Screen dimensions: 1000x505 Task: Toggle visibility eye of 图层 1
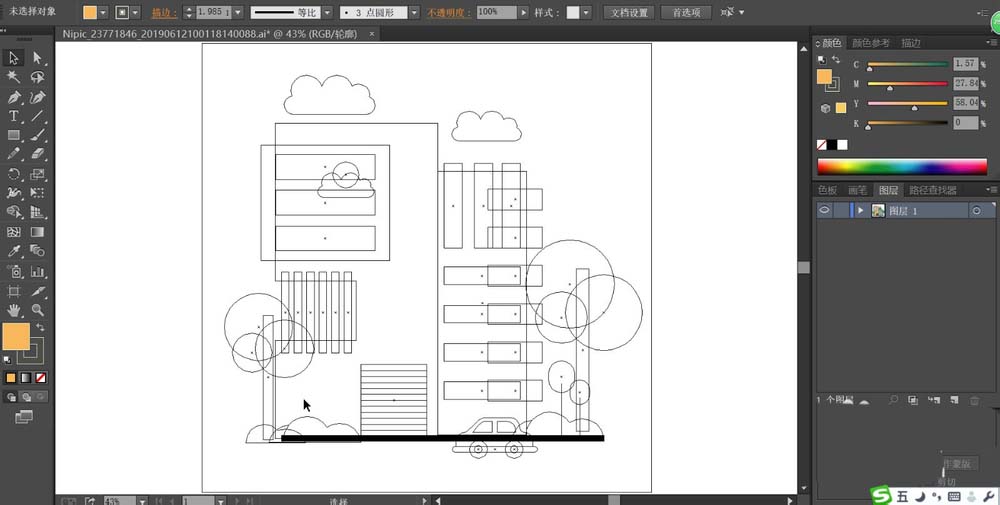(x=825, y=210)
